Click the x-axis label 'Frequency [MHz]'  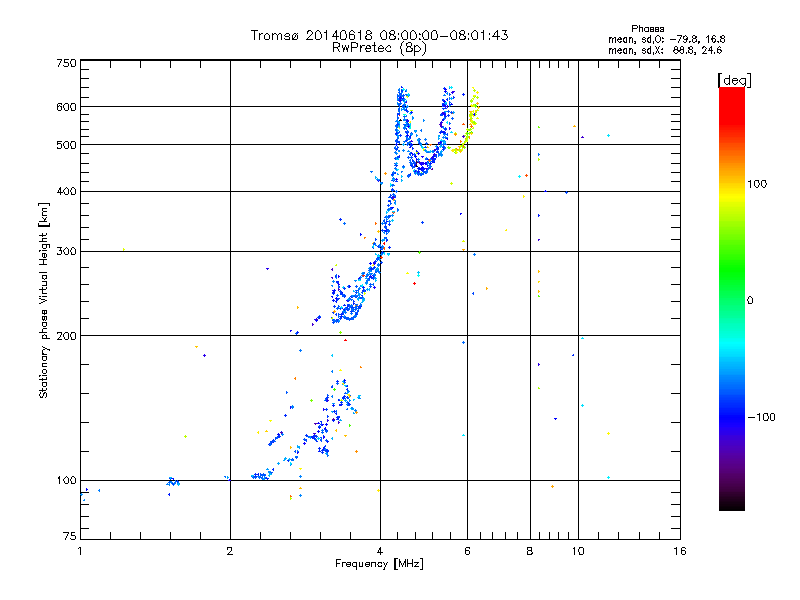379,564
